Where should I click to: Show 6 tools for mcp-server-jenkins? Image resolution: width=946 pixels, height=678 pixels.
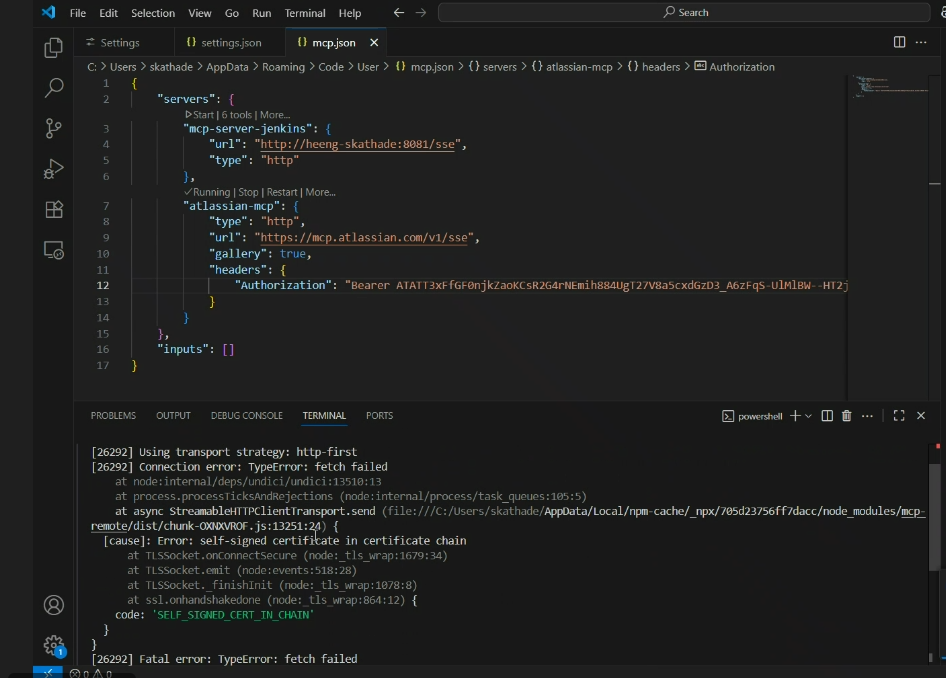click(x=236, y=115)
